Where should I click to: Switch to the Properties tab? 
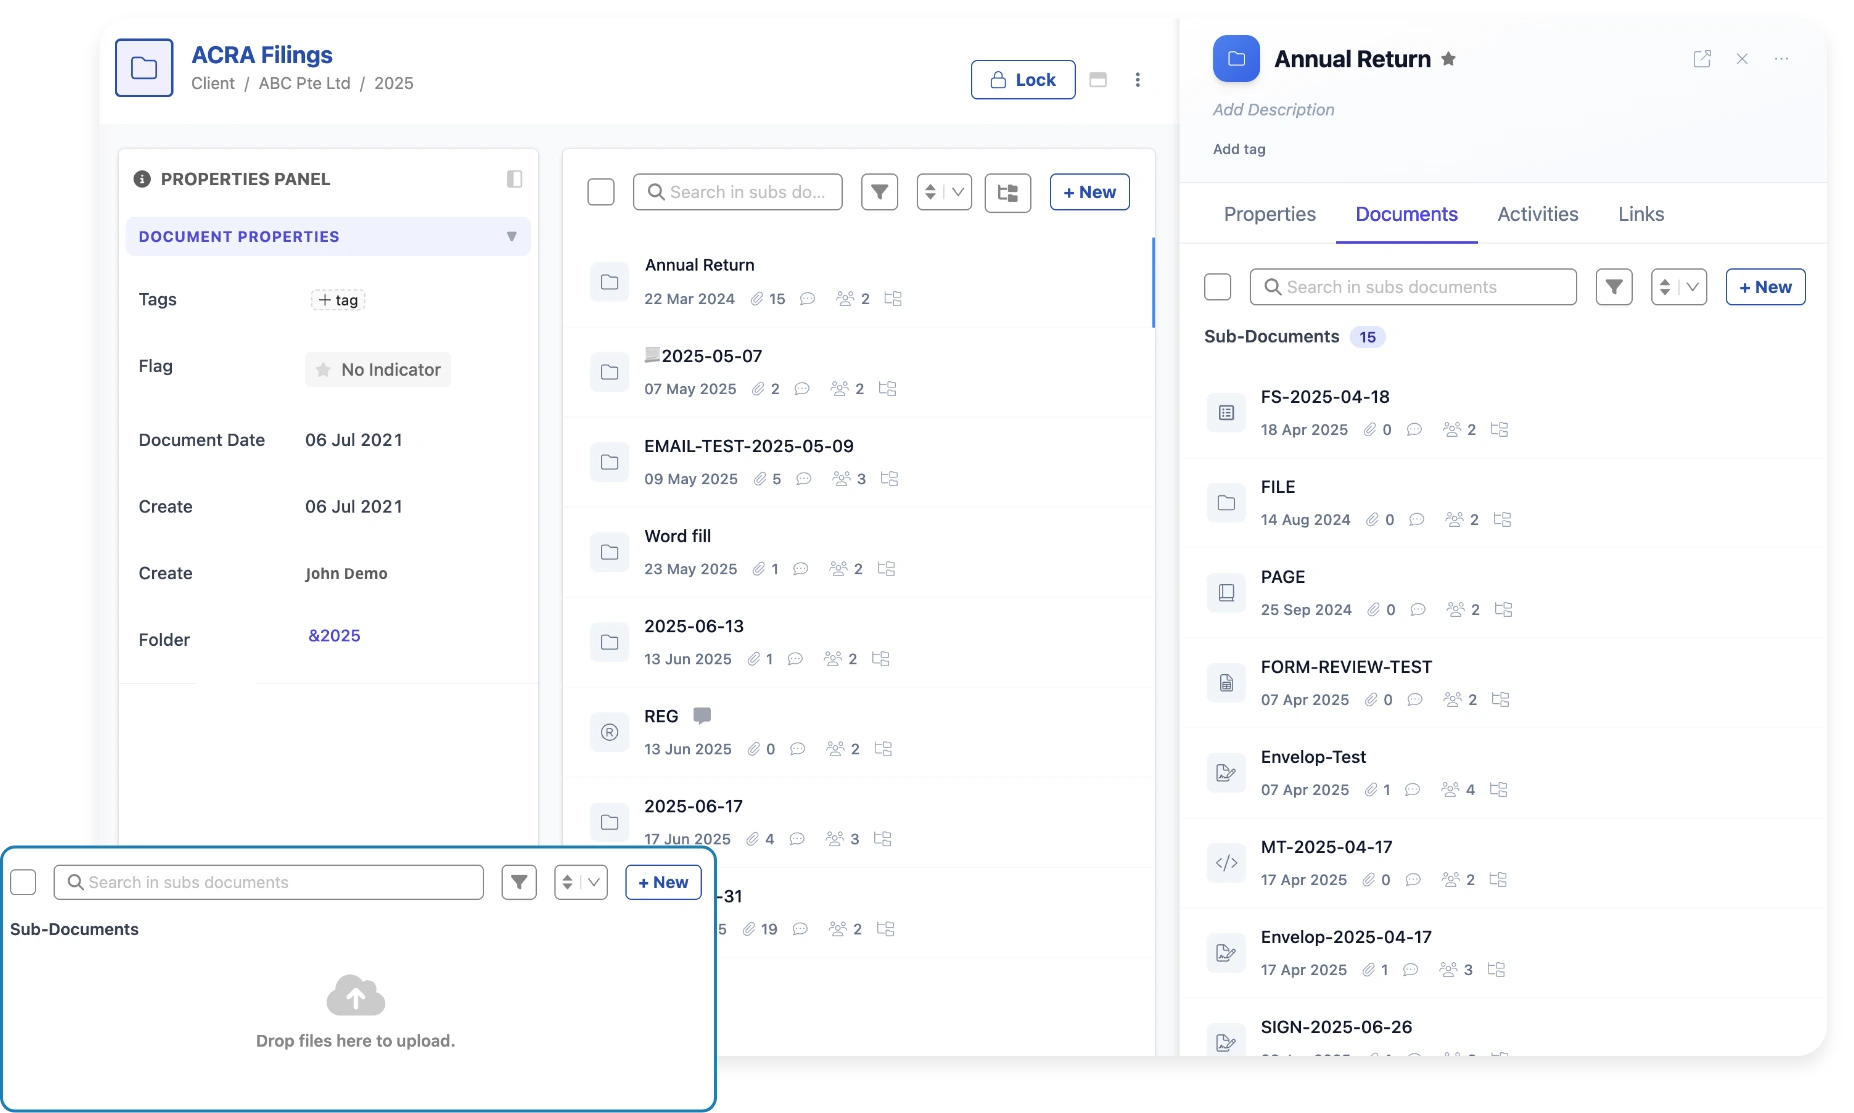point(1269,214)
